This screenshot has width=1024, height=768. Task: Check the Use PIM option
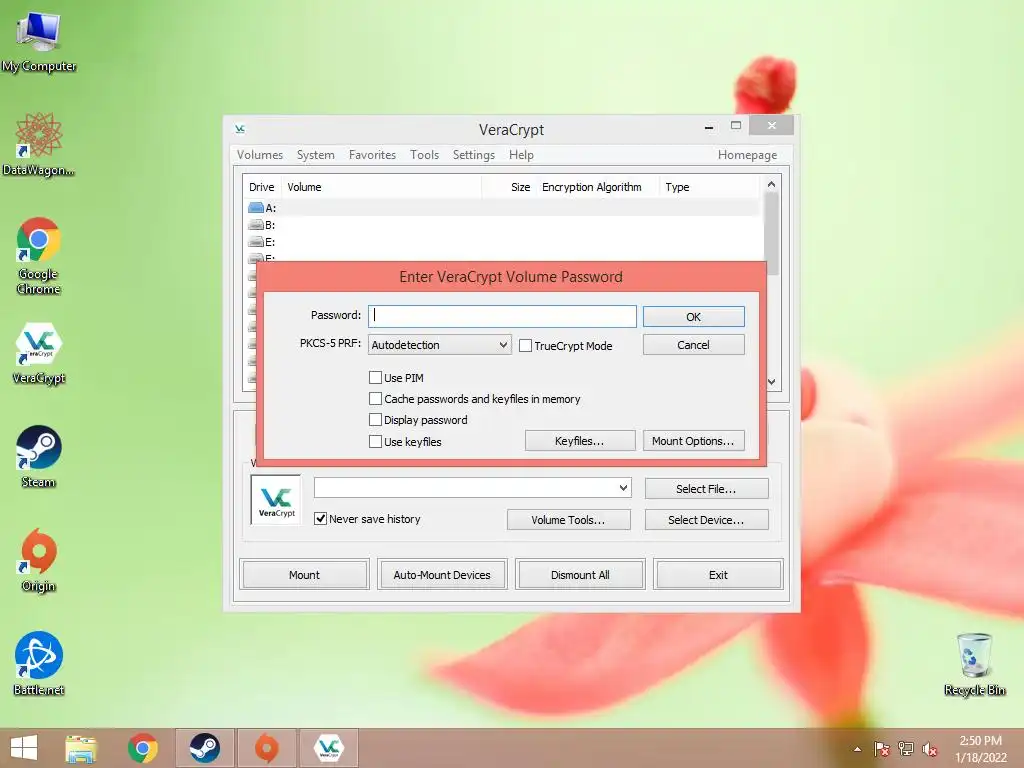(376, 377)
